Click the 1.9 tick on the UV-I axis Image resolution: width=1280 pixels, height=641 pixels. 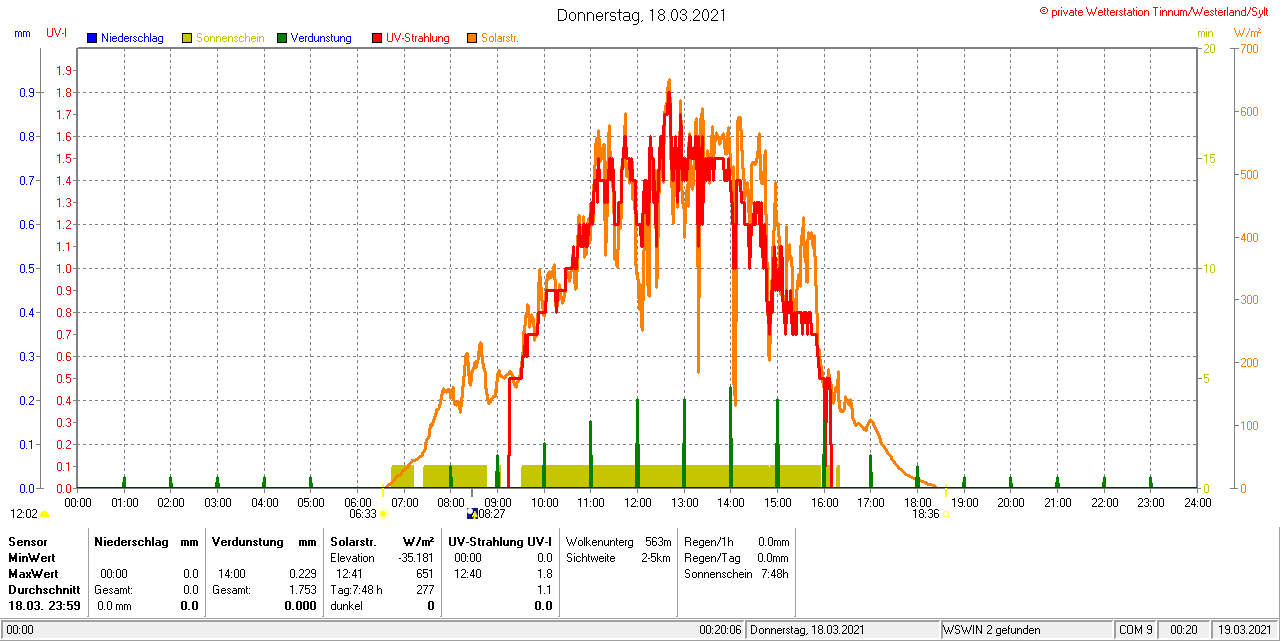64,70
